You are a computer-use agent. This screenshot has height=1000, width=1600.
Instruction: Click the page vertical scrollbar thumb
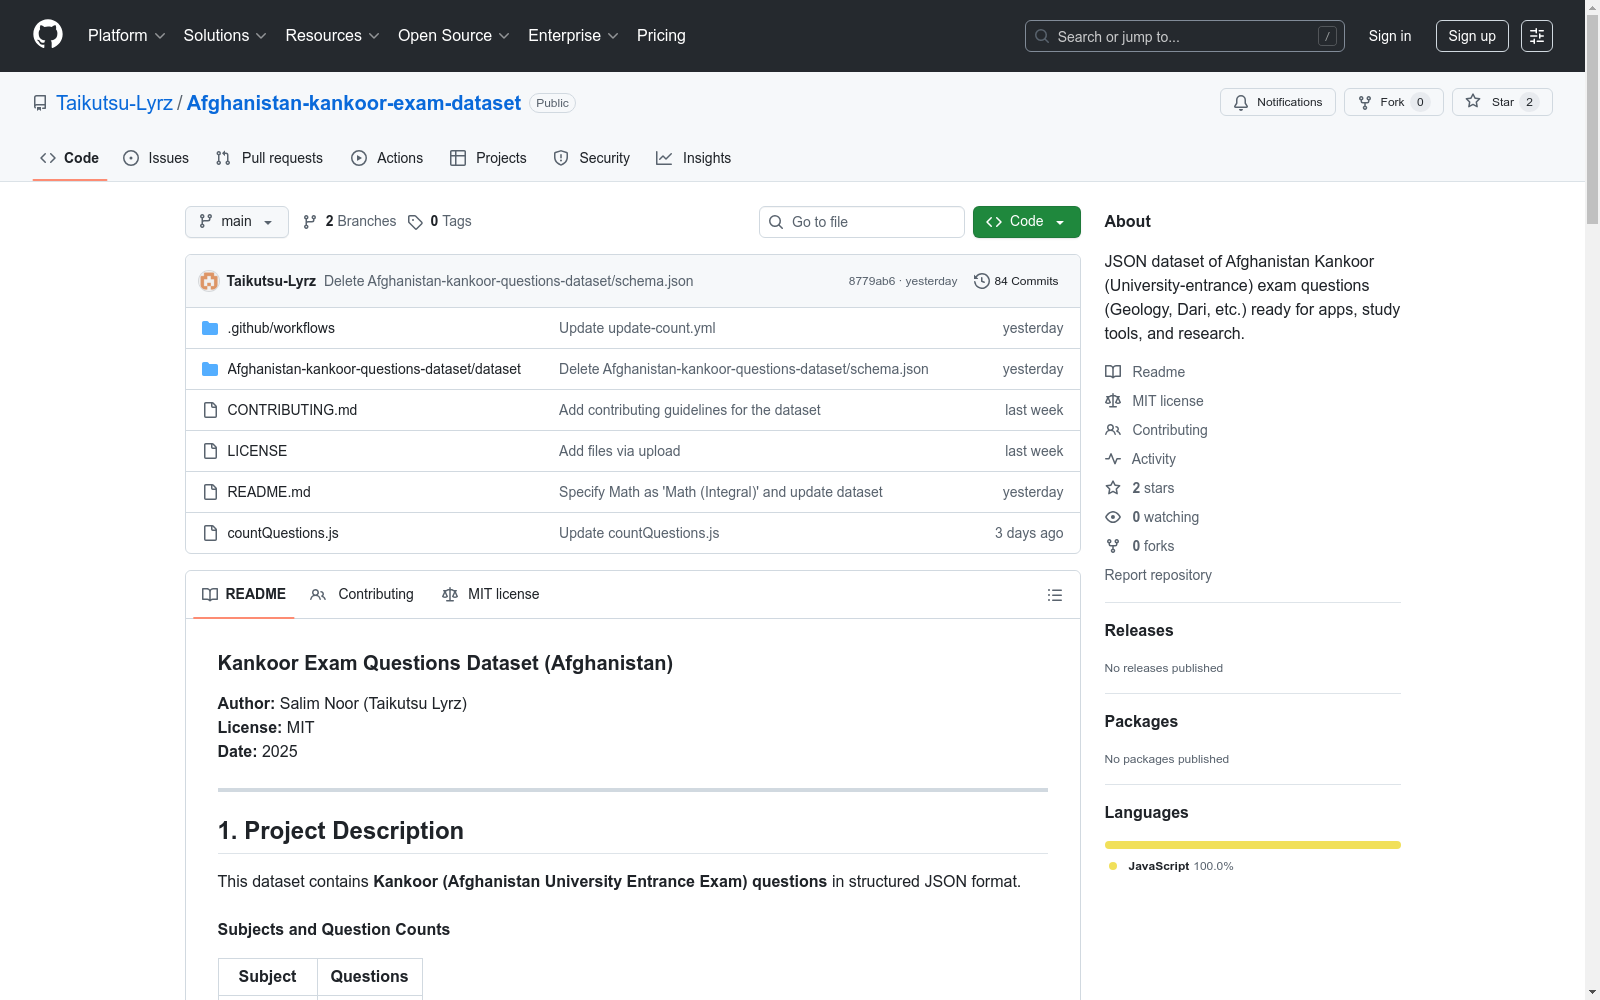pyautogui.click(x=1592, y=120)
